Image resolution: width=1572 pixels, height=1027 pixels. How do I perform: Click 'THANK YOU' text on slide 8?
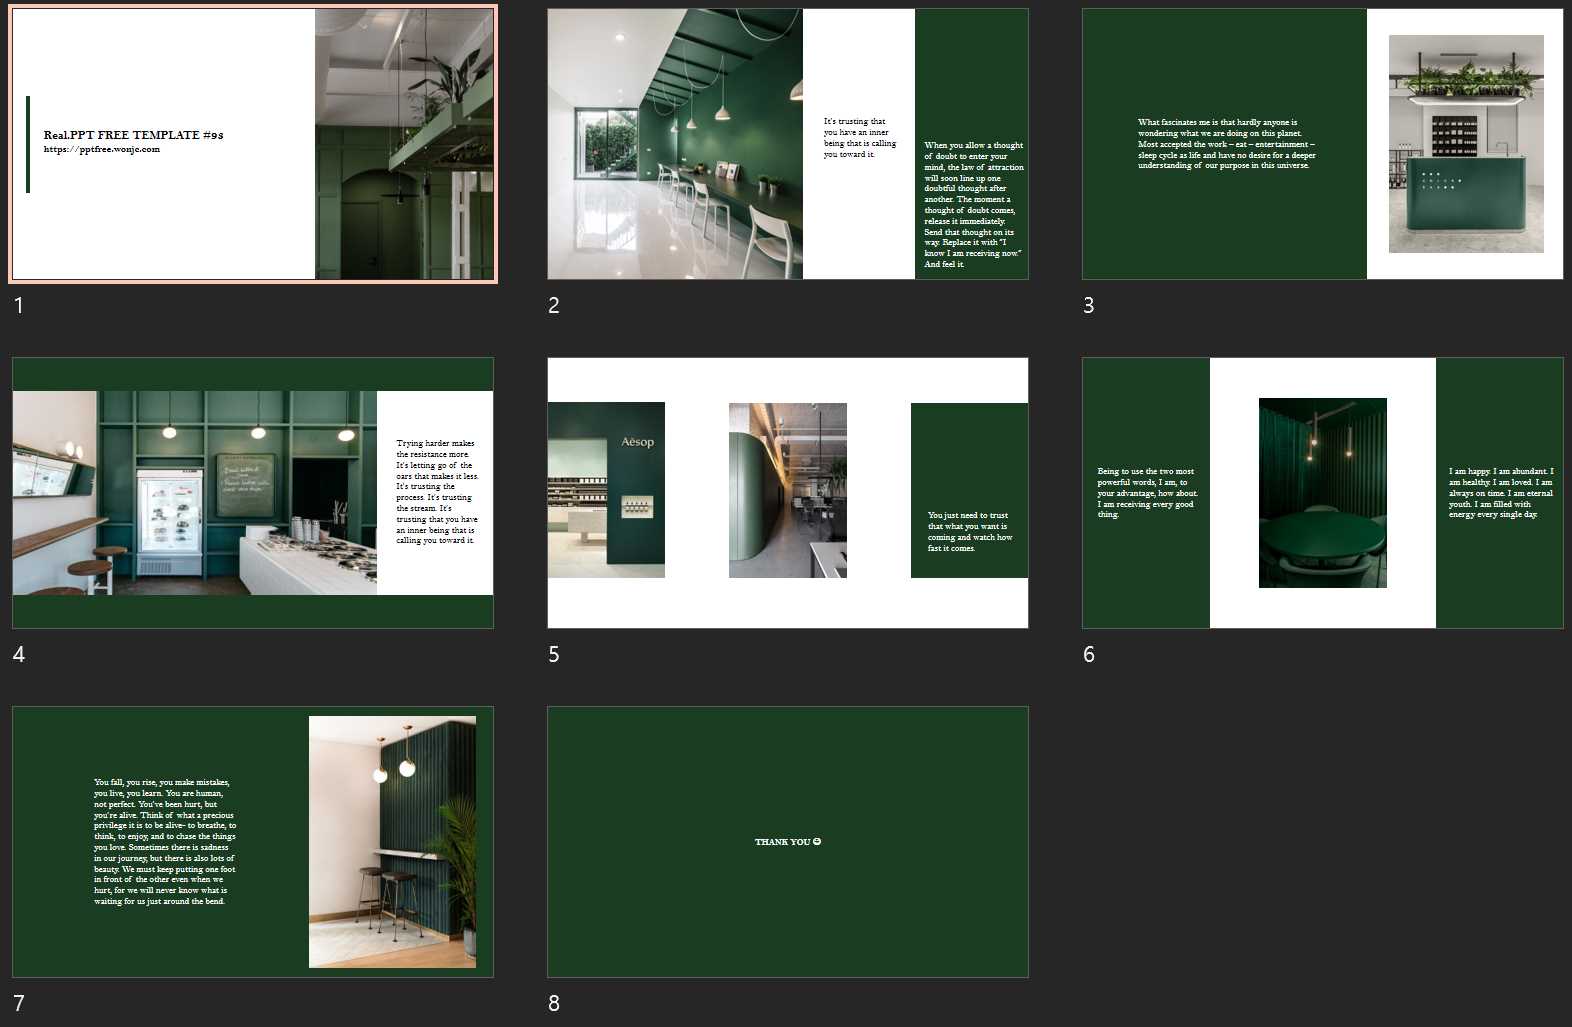click(788, 842)
